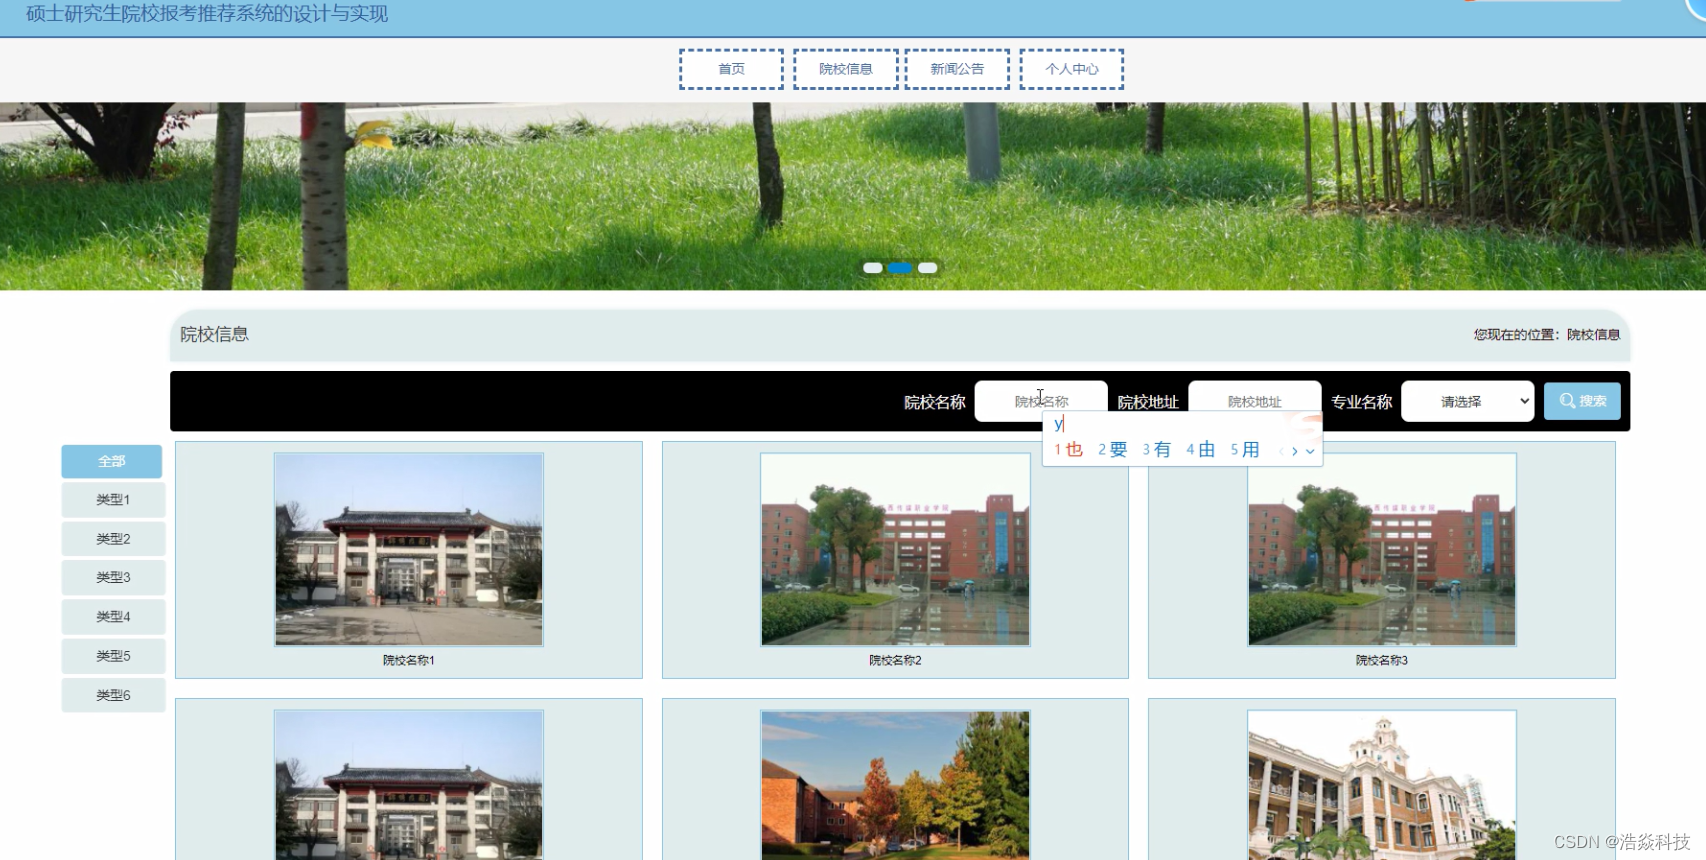
Task: Select the 全部 category filter
Action: (112, 461)
